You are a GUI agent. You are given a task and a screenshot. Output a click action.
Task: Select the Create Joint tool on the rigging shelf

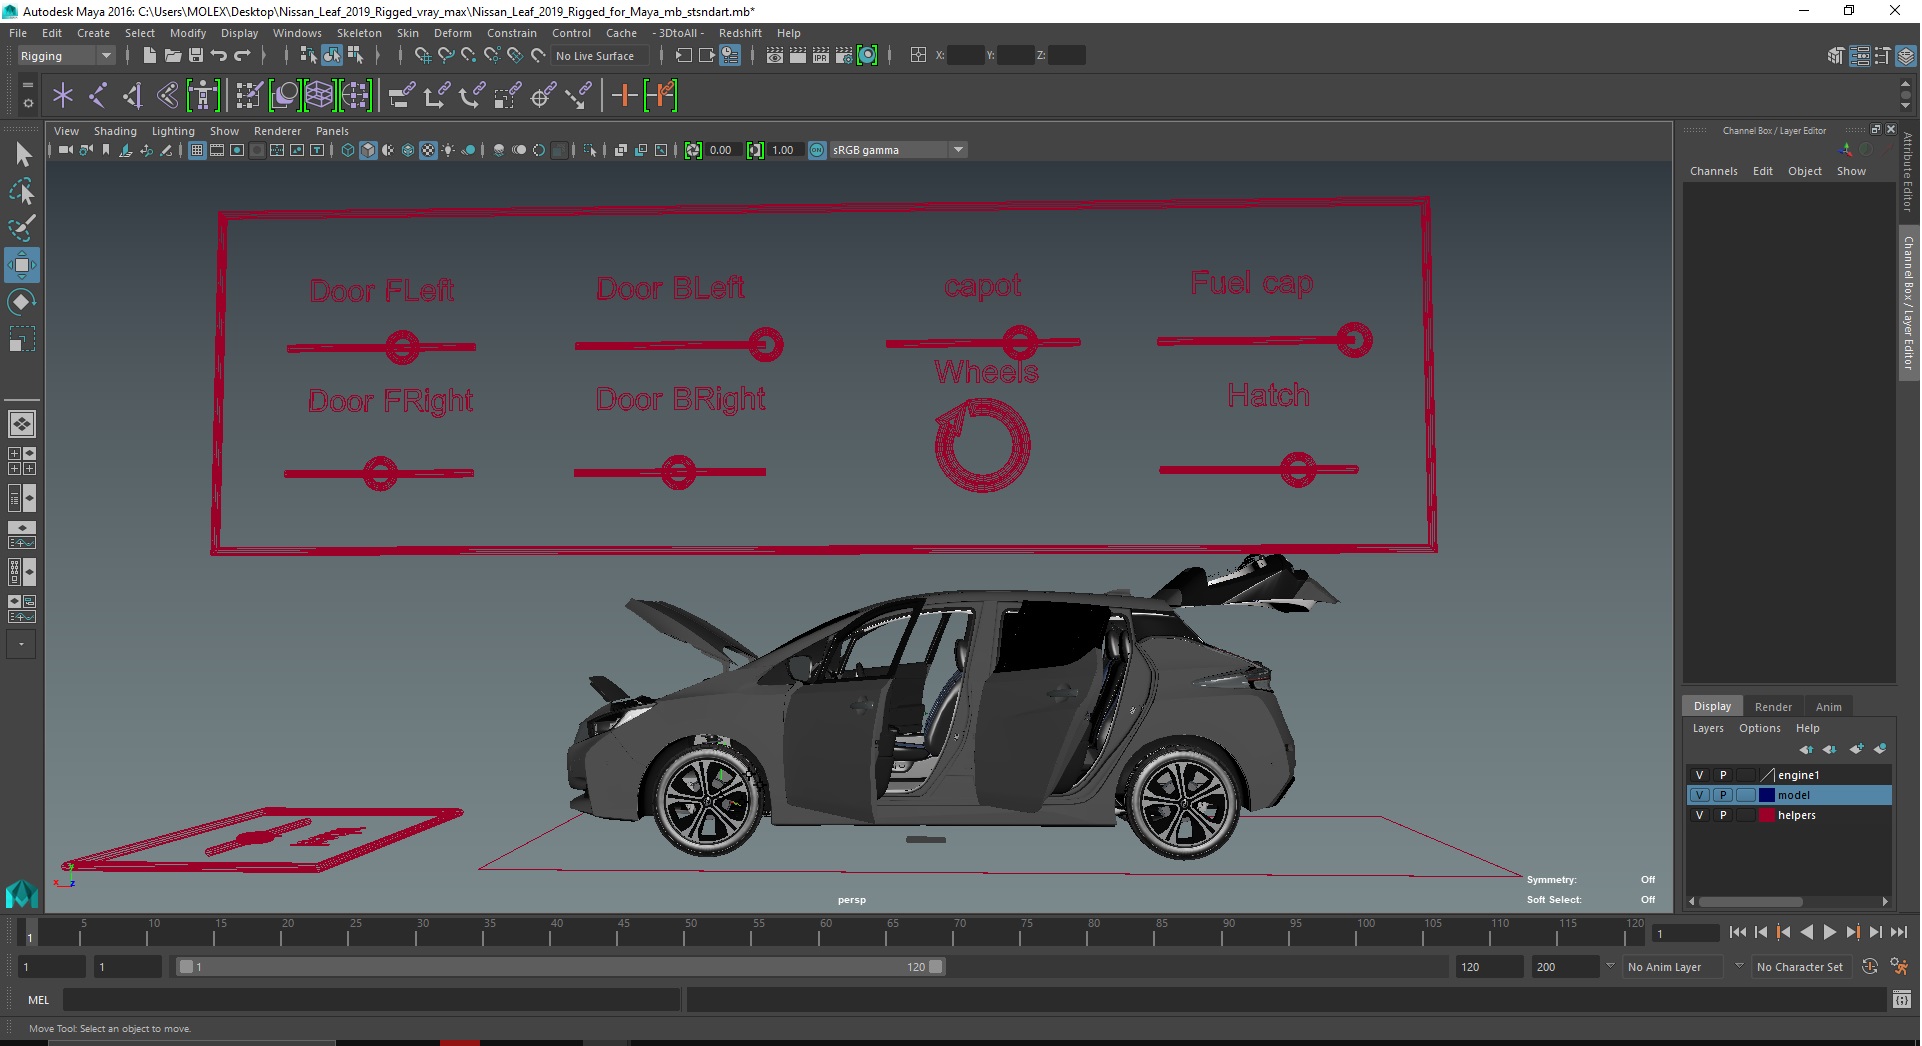click(x=98, y=96)
